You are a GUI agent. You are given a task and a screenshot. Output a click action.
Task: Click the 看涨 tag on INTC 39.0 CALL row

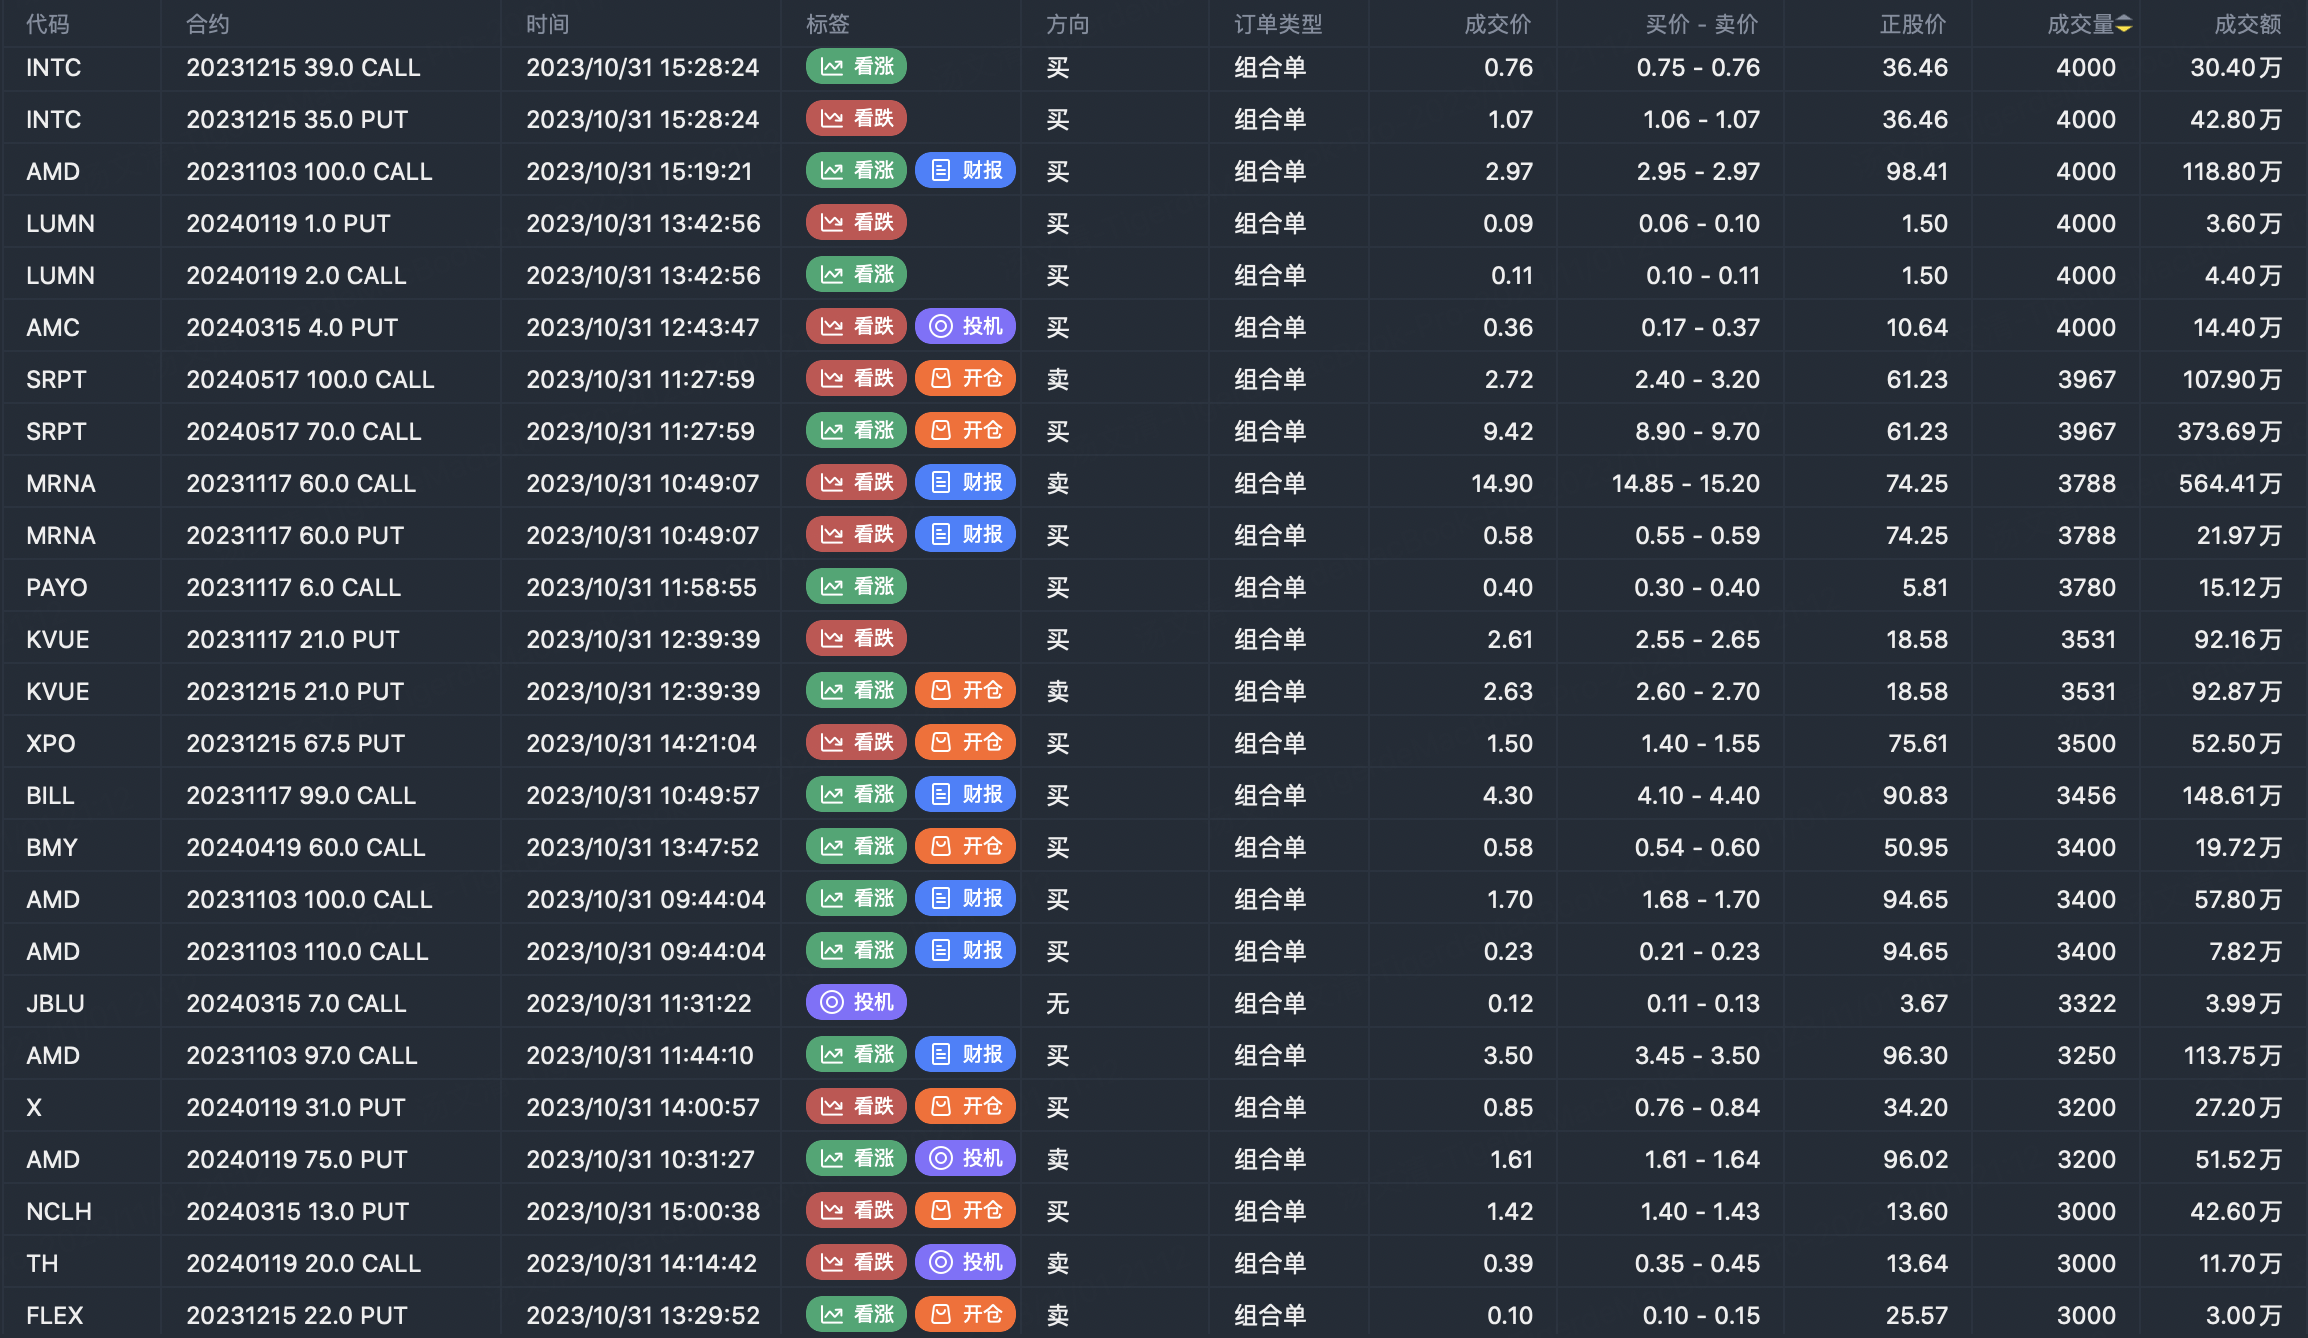pos(856,67)
